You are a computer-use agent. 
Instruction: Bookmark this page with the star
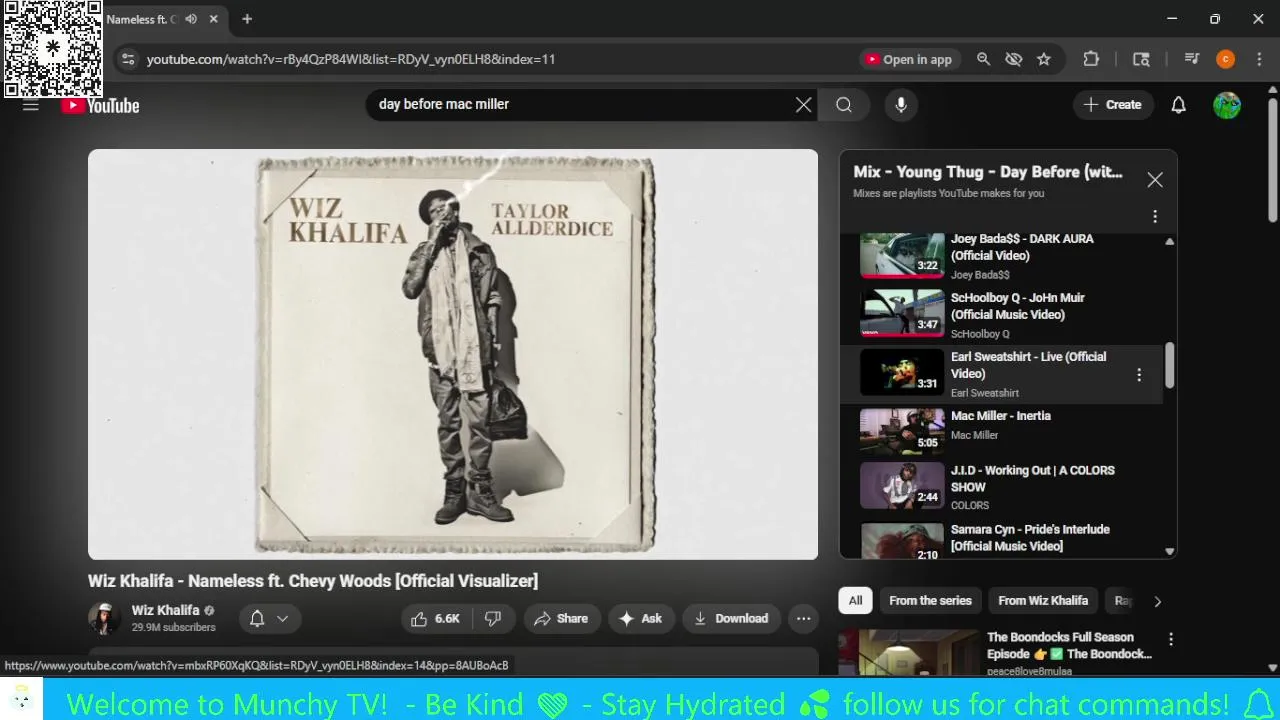tap(1044, 59)
